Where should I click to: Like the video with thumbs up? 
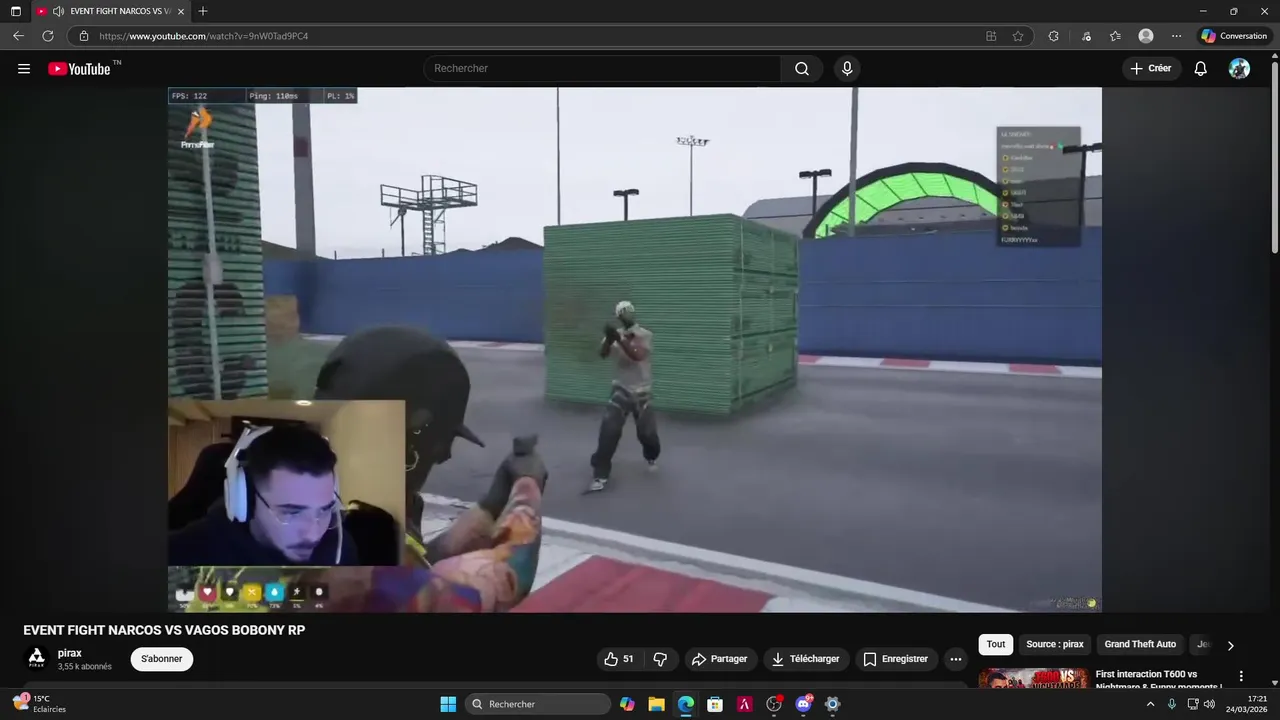[619, 659]
